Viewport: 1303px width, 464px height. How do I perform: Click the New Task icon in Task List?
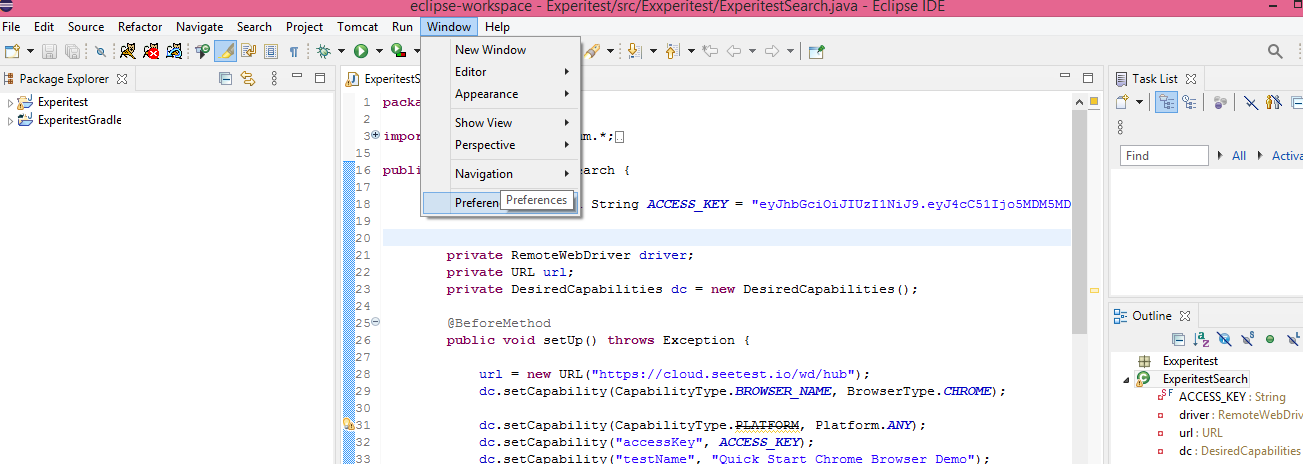[x=1122, y=102]
